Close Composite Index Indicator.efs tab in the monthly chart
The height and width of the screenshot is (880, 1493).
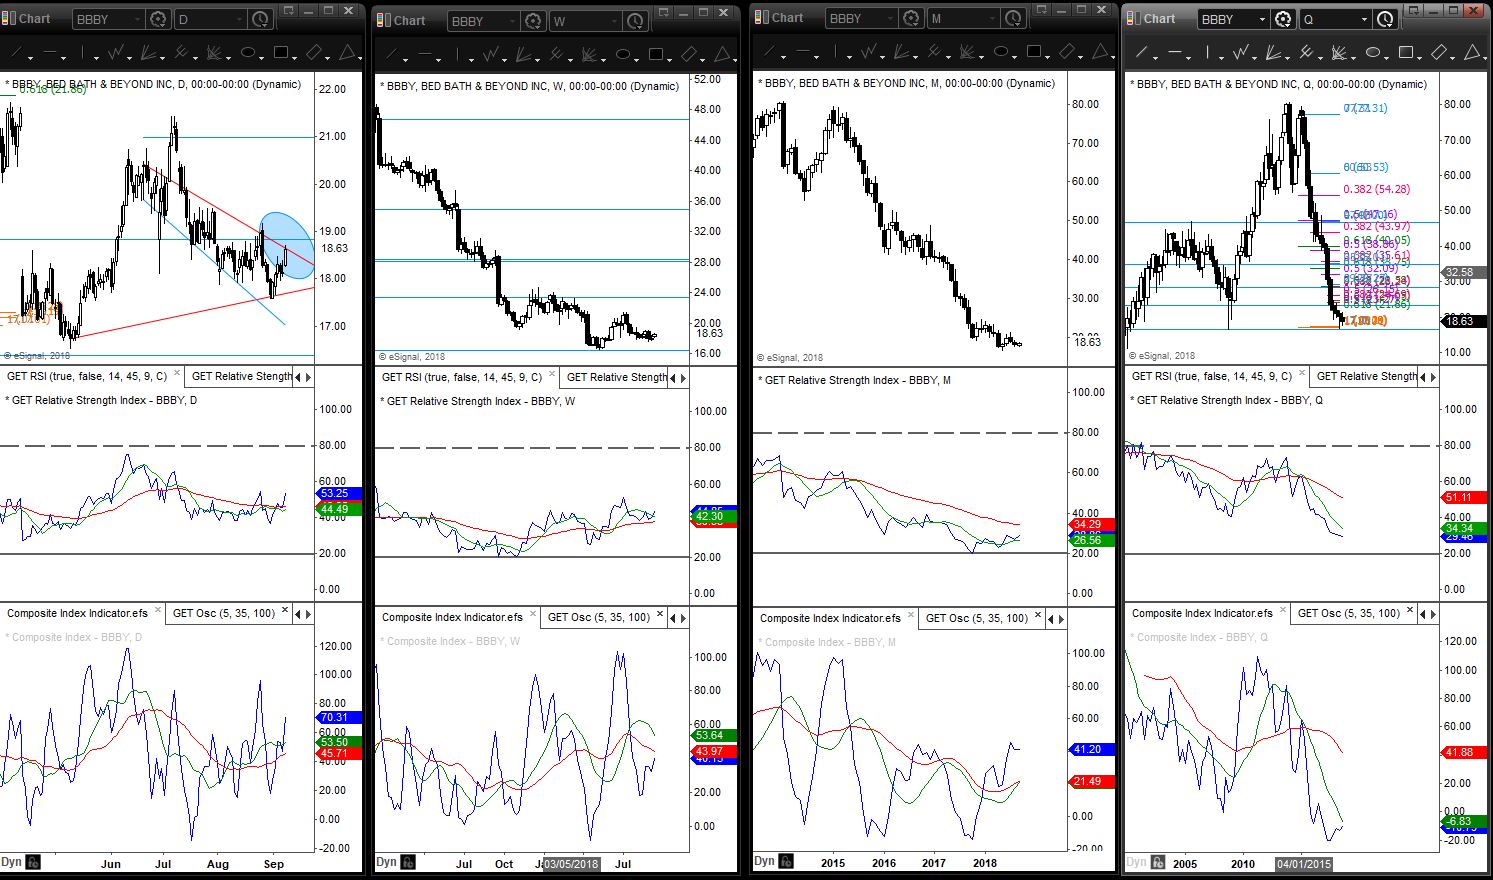(909, 615)
